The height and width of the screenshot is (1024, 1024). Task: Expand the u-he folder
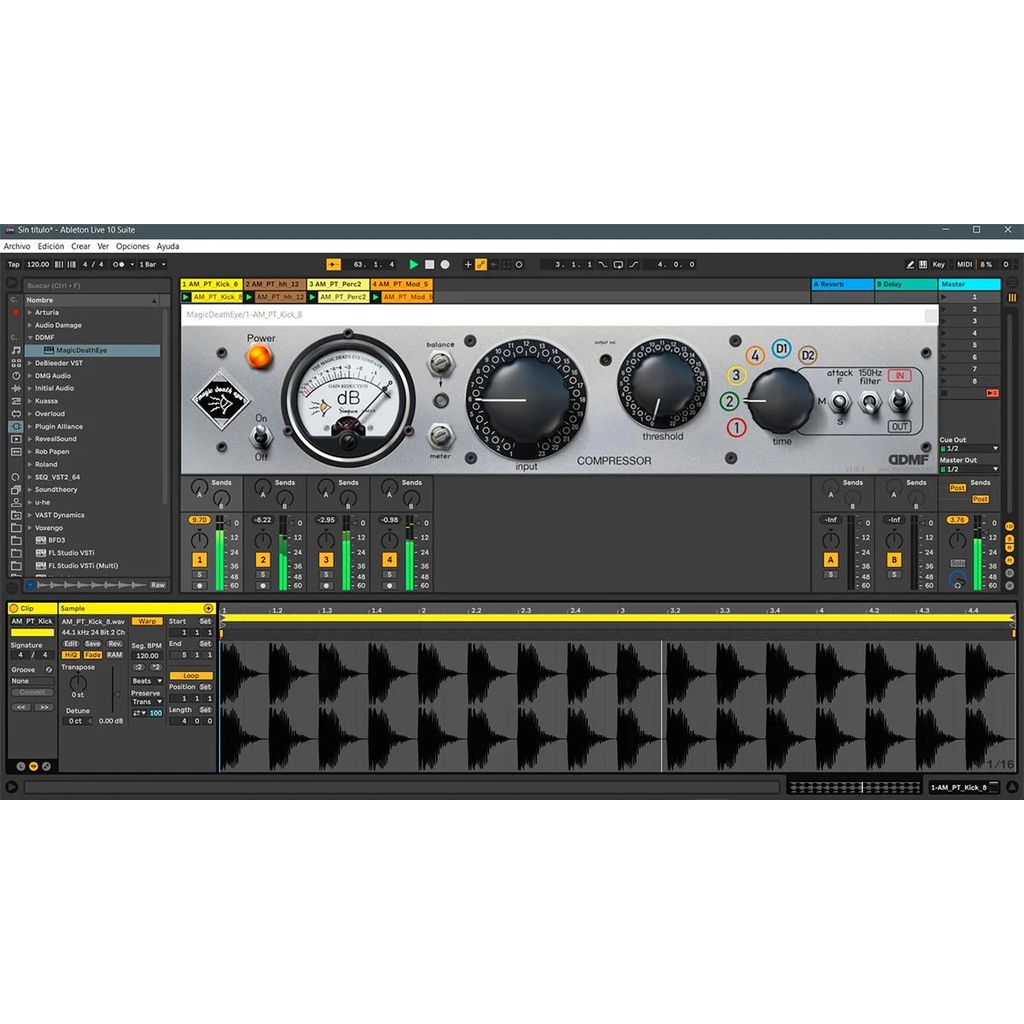pos(30,502)
